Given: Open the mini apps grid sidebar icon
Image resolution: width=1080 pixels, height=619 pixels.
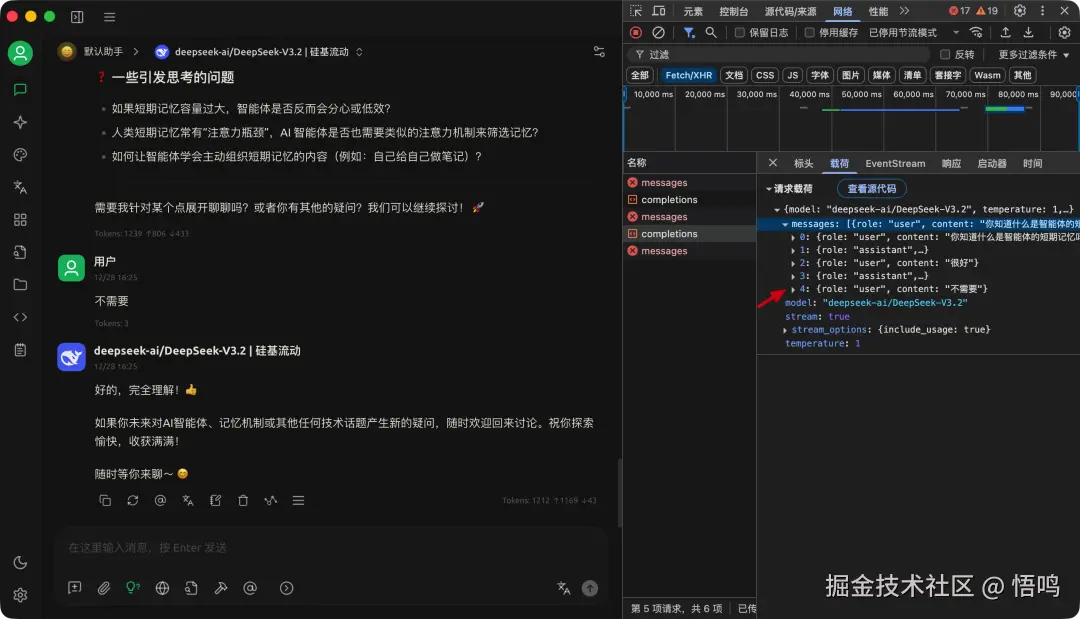Looking at the screenshot, I should [20, 220].
